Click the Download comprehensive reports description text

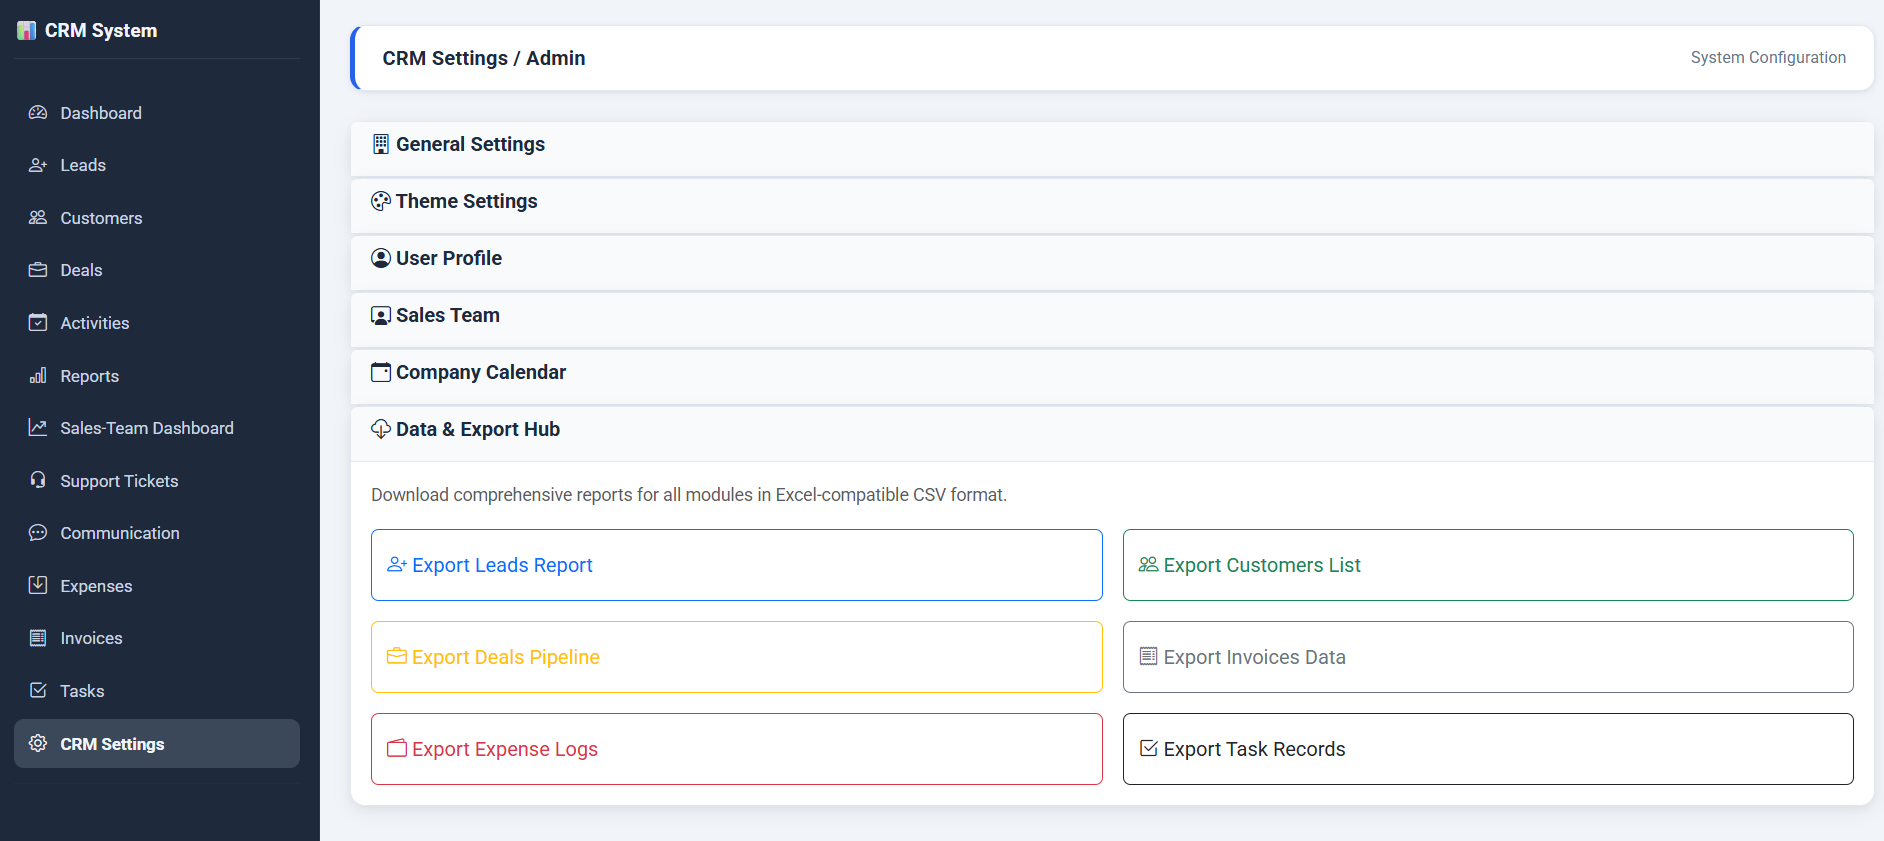689,495
